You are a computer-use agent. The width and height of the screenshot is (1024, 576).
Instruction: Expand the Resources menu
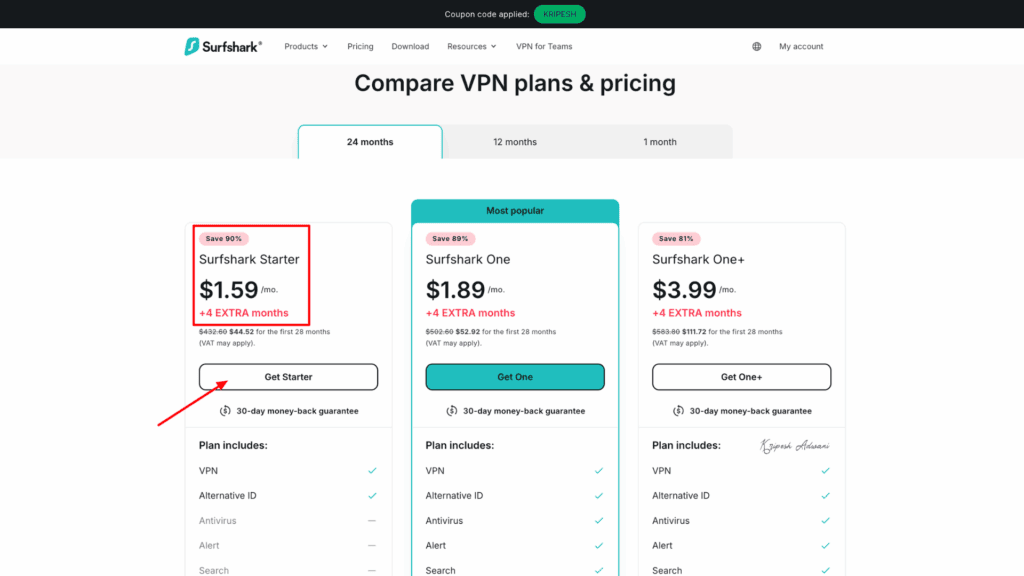tap(468, 46)
